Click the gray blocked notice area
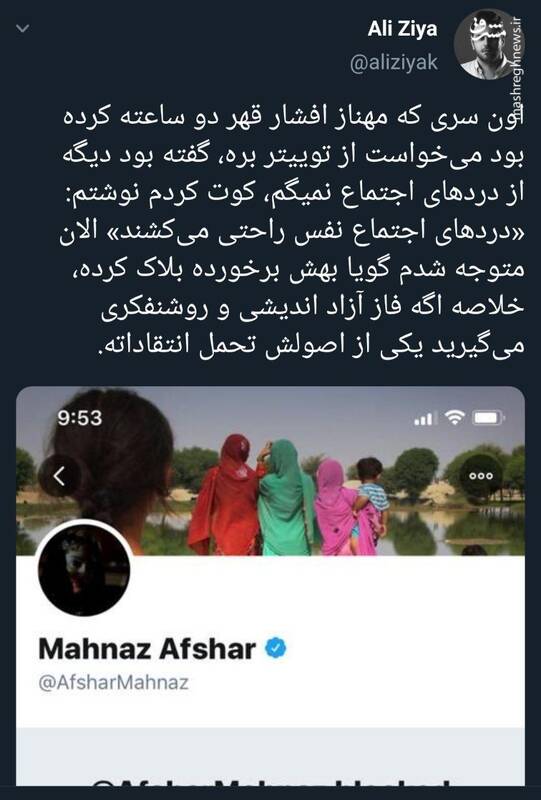 point(270,757)
